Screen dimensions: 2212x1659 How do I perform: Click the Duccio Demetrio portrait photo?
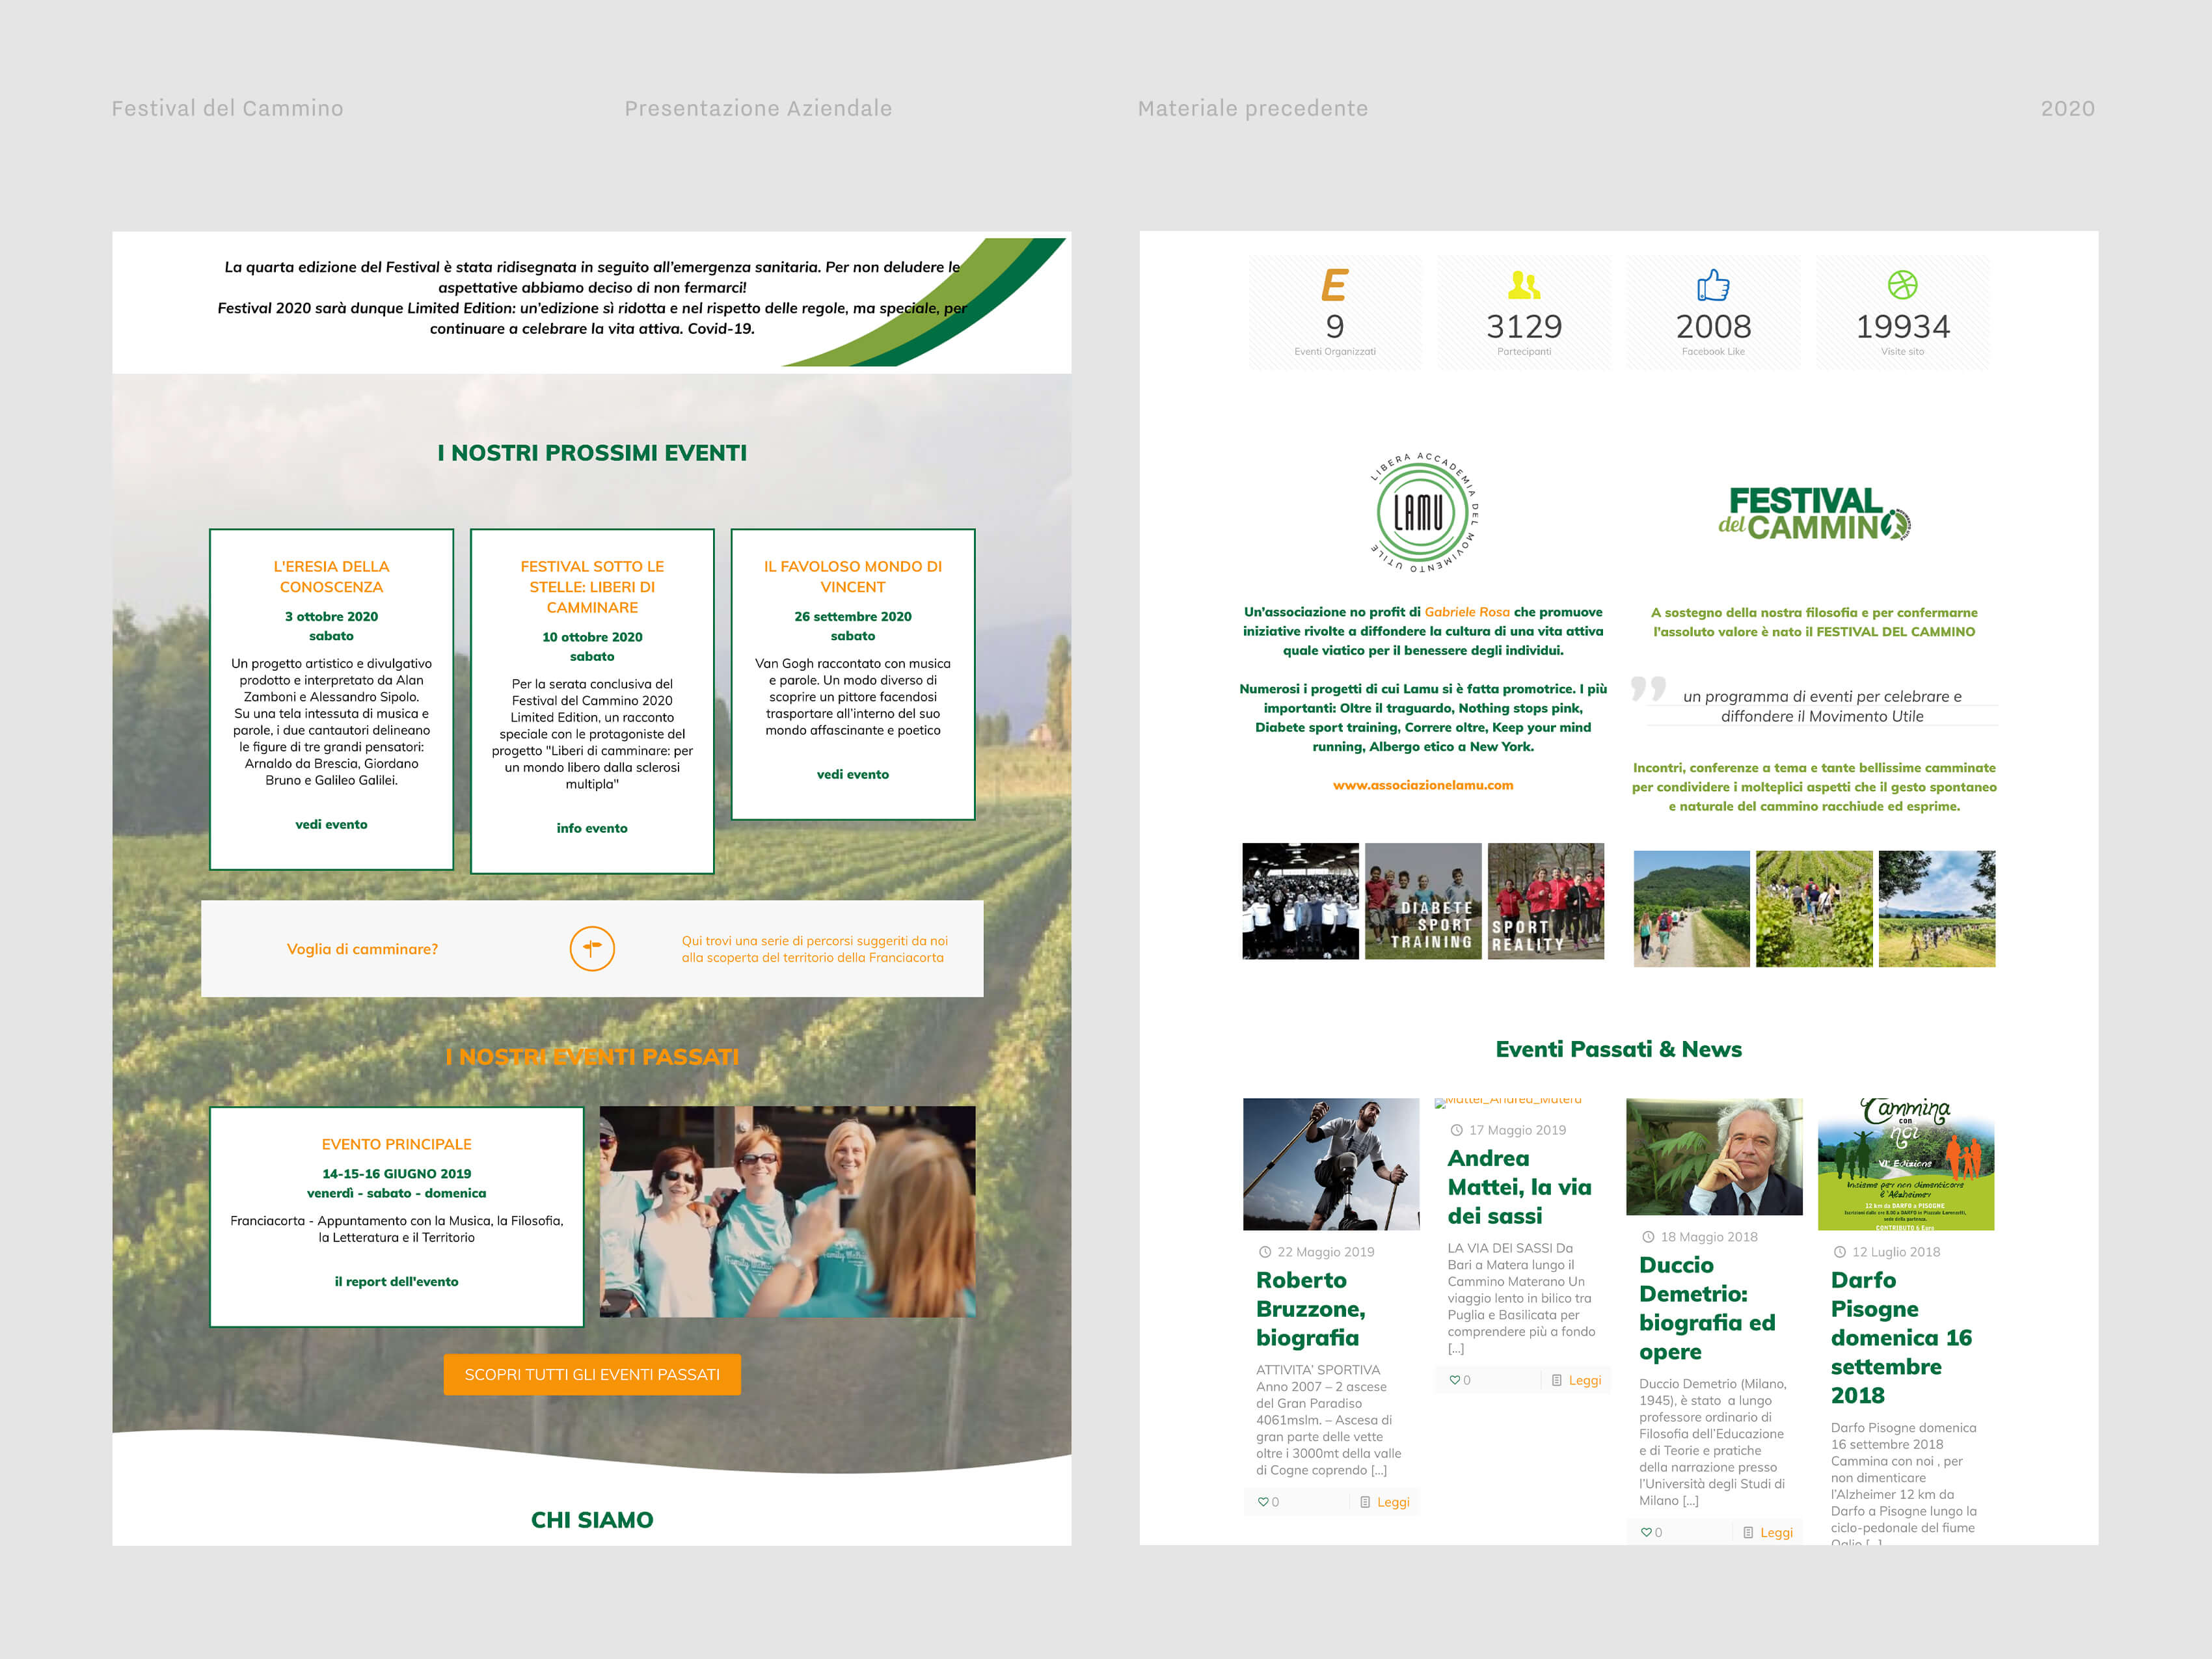(x=1714, y=1157)
